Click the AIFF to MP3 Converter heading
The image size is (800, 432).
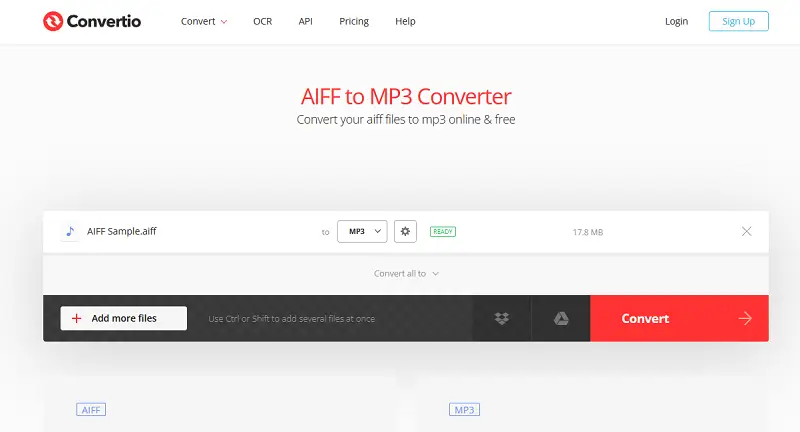pyautogui.click(x=406, y=96)
